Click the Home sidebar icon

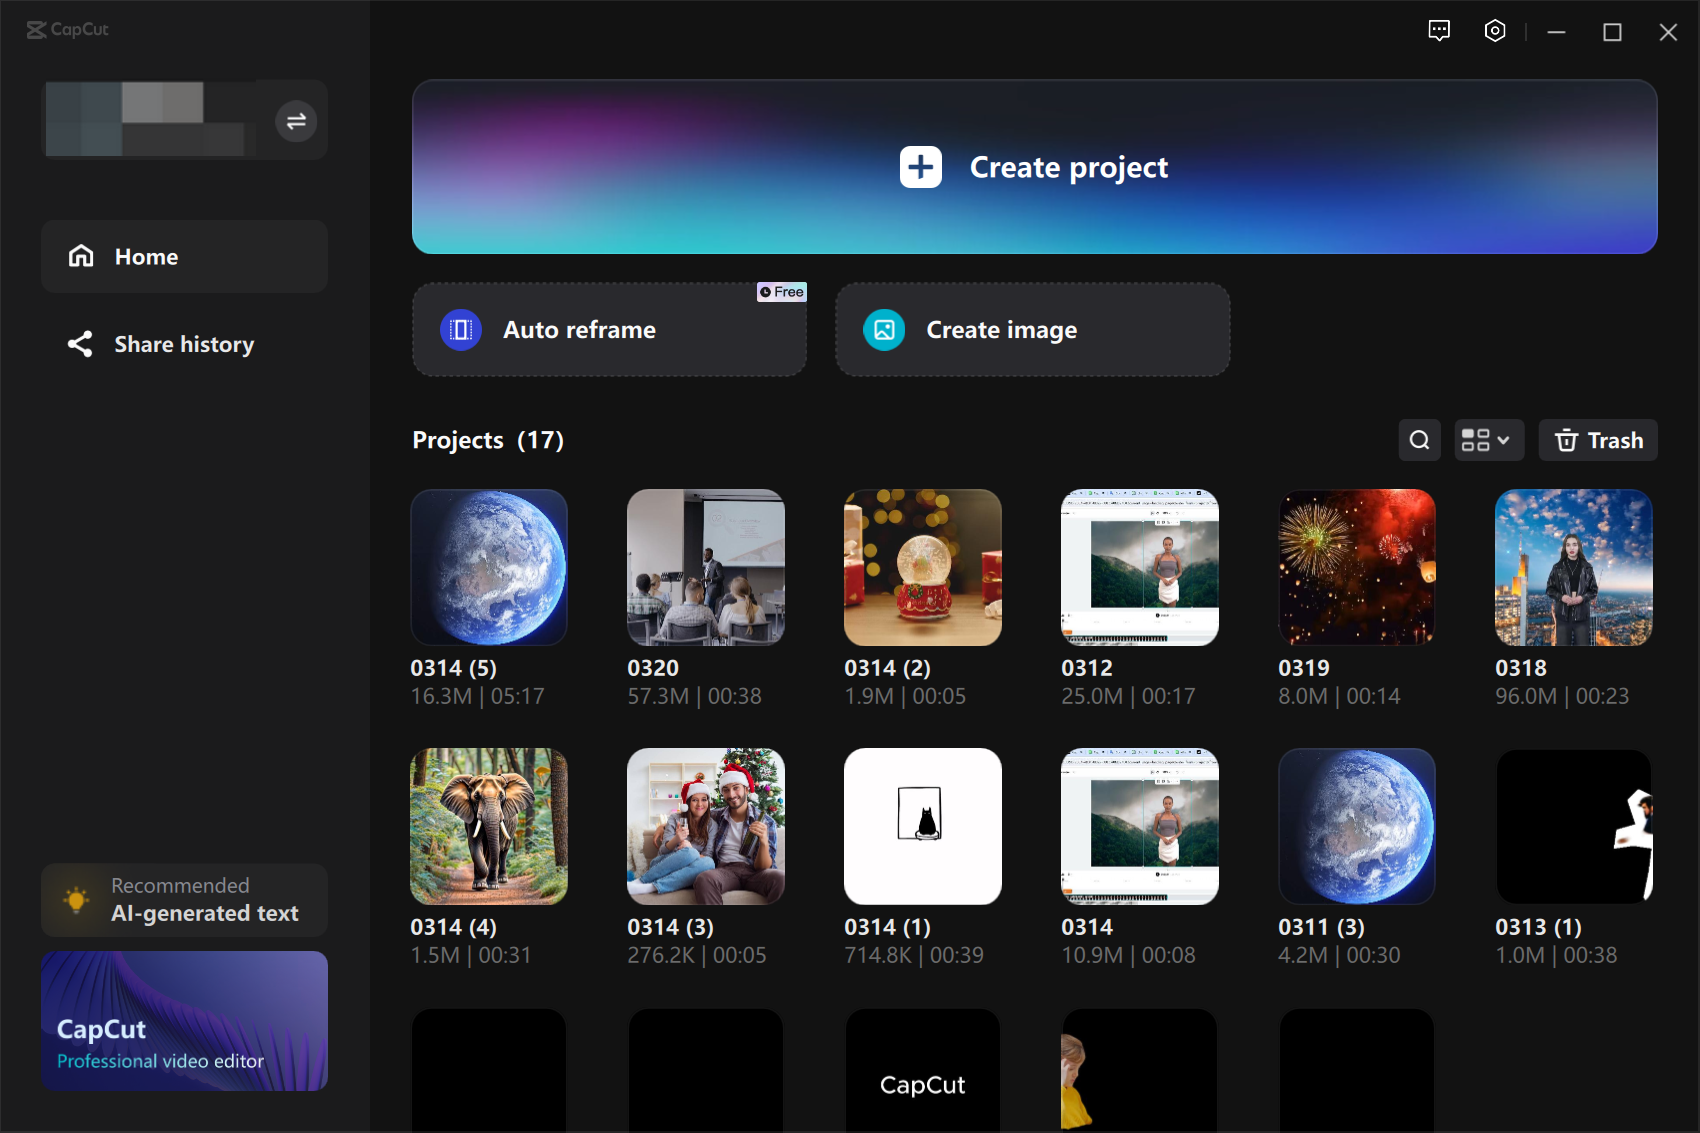click(80, 256)
